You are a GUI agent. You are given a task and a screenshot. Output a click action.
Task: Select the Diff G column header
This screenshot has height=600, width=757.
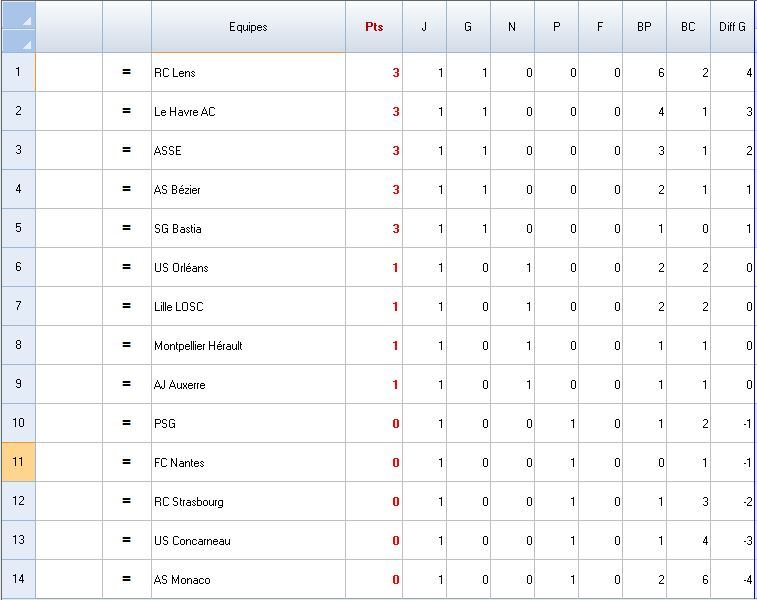[732, 27]
